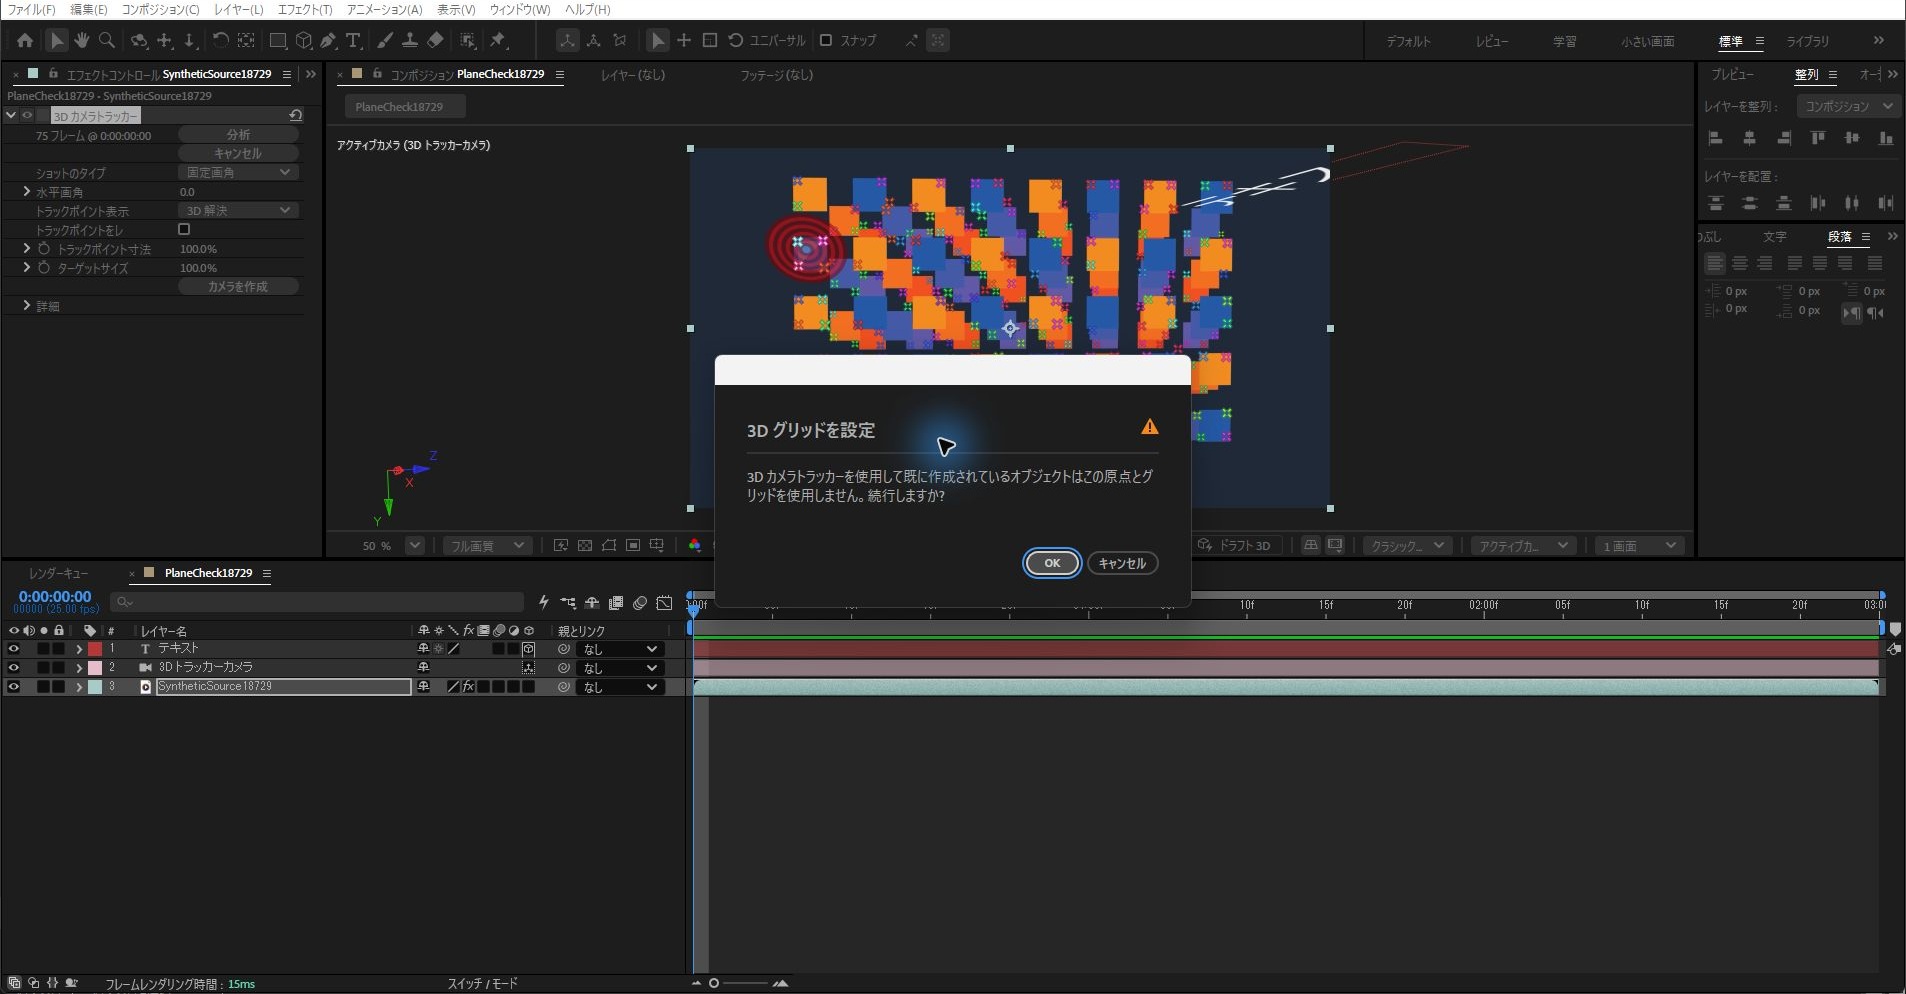Click the Home icon in the toolbar
1906x994 pixels.
(25, 41)
